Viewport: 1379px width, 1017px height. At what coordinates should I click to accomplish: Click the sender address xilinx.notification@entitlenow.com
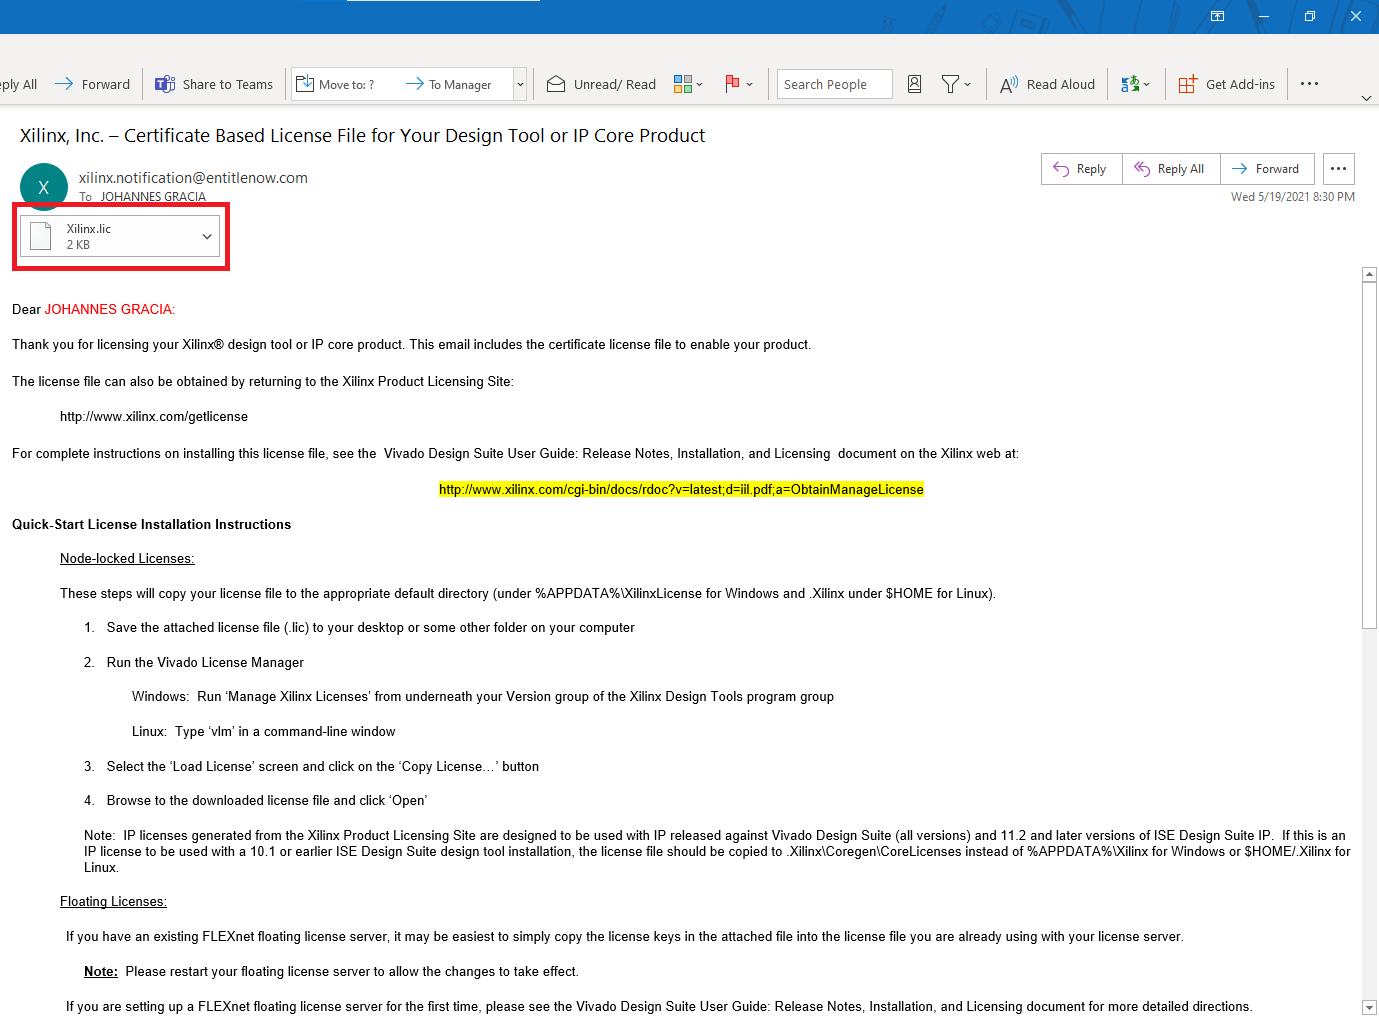pos(193,178)
